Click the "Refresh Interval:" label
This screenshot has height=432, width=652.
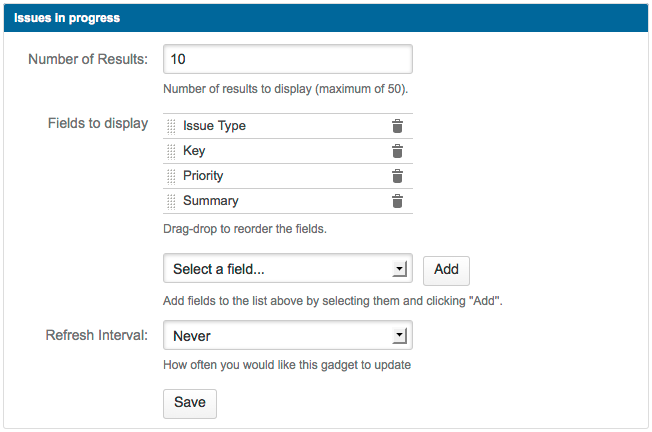click(97, 336)
